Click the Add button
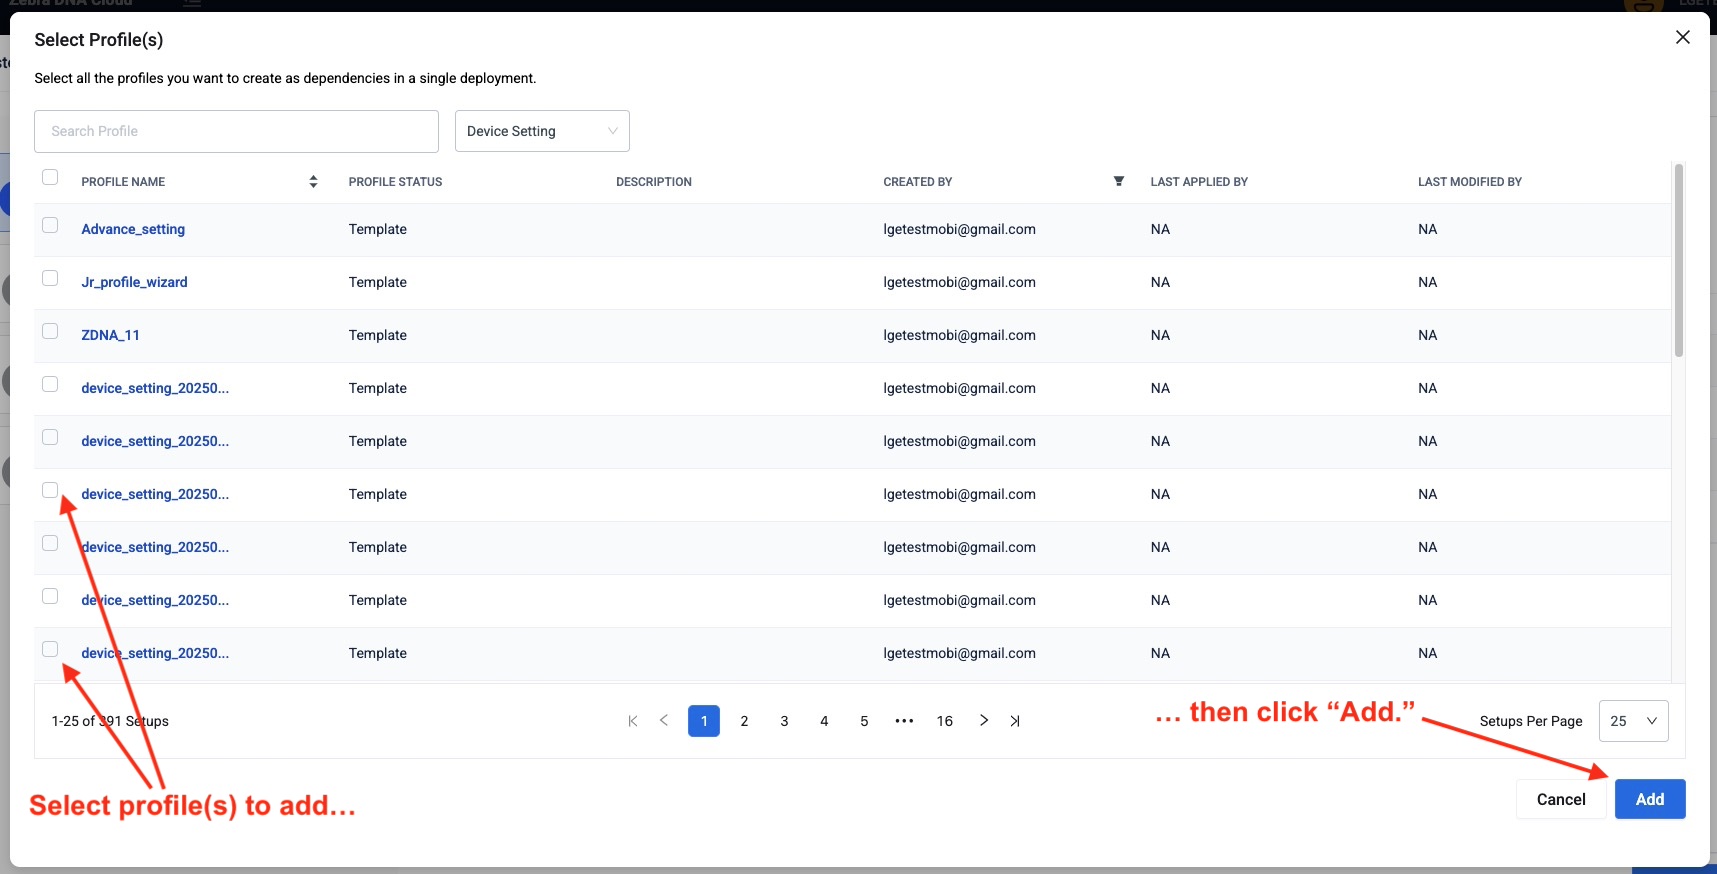The image size is (1717, 874). (1649, 799)
